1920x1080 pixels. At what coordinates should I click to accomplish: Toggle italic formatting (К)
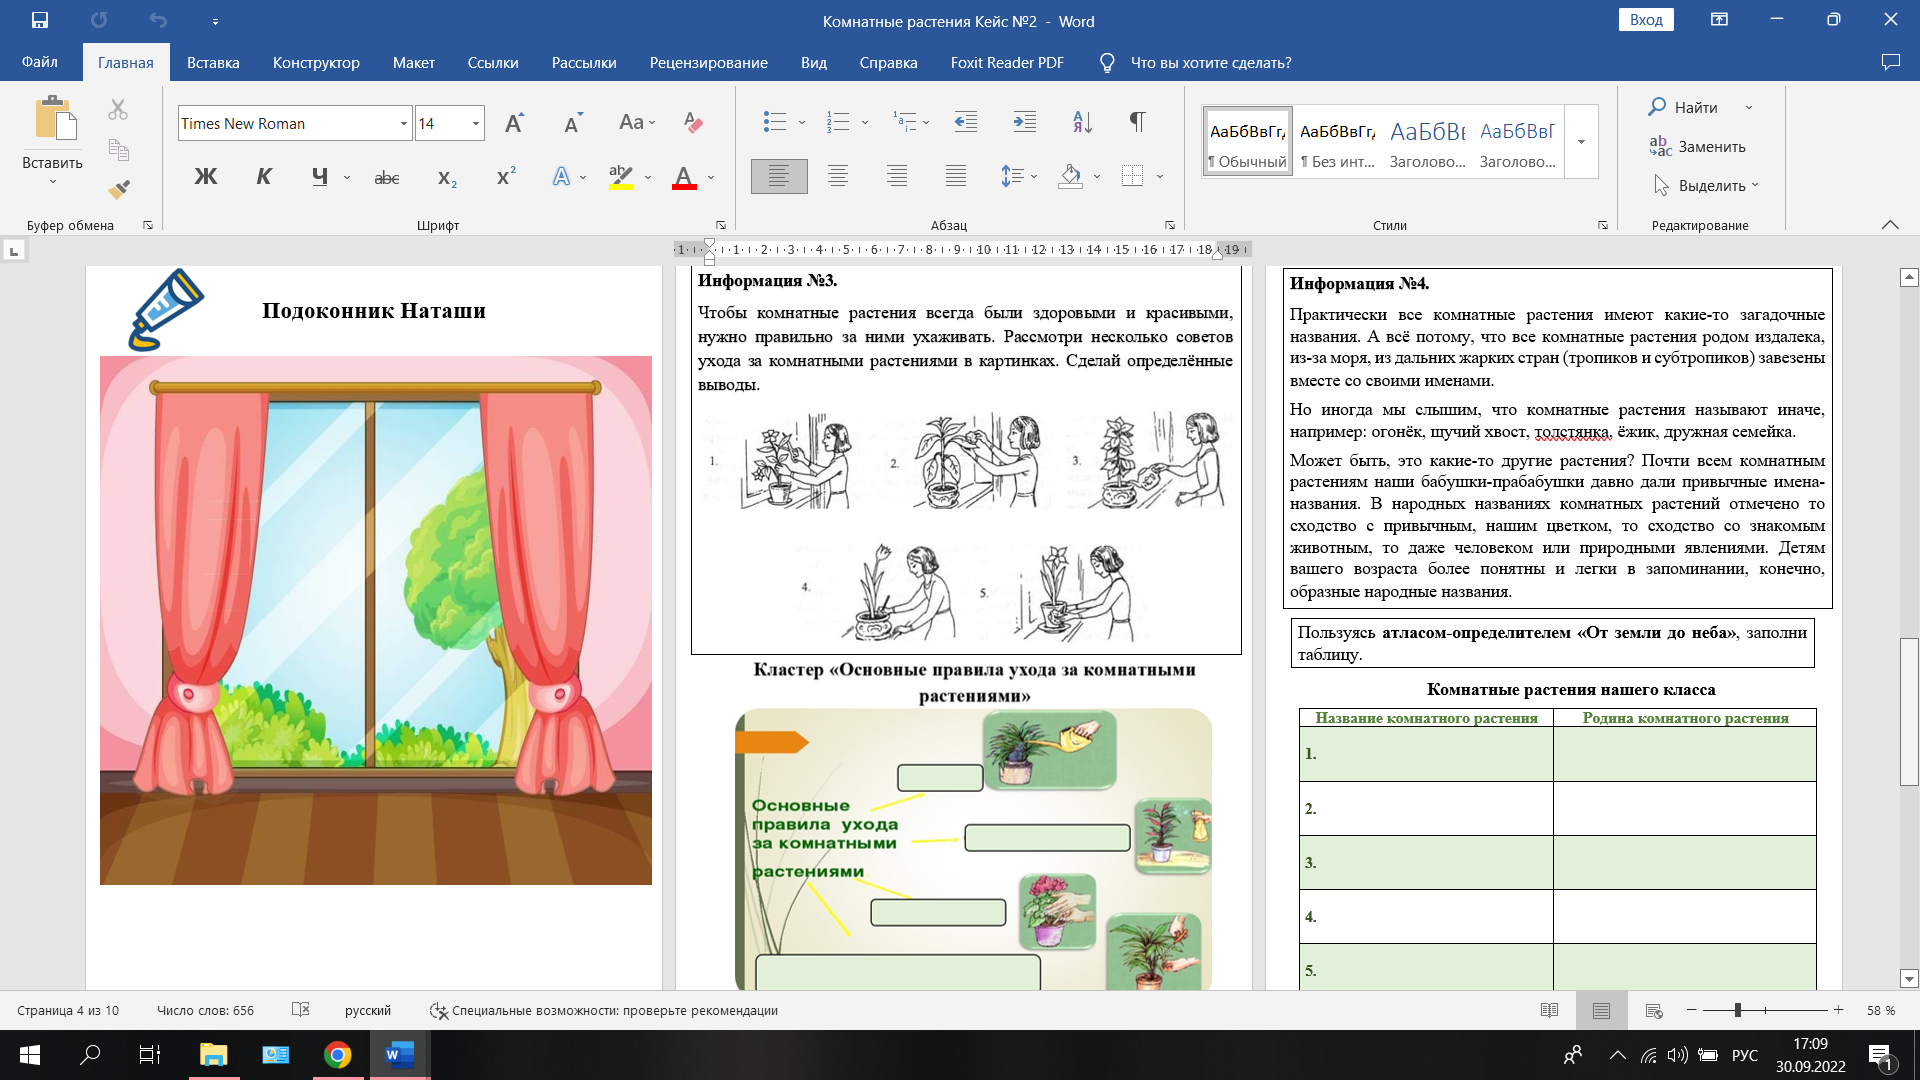pos(264,177)
